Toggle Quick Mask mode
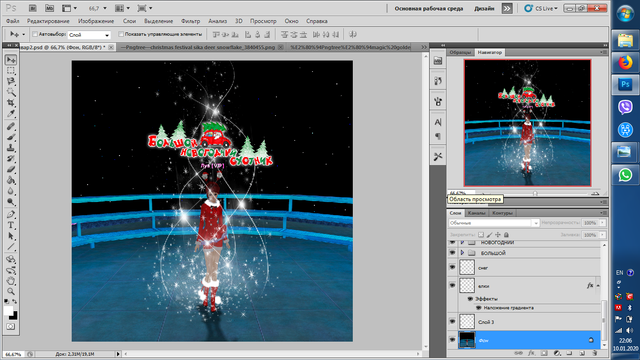This screenshot has height=360, width=640. pyautogui.click(x=11, y=327)
